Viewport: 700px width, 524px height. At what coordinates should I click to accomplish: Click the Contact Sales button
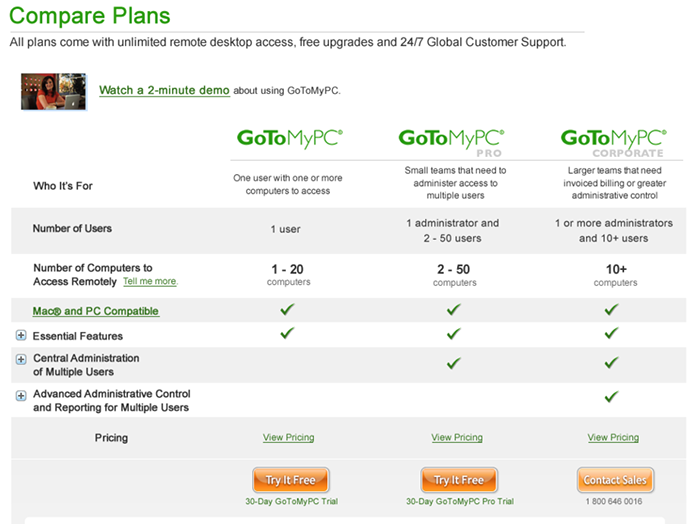click(615, 480)
